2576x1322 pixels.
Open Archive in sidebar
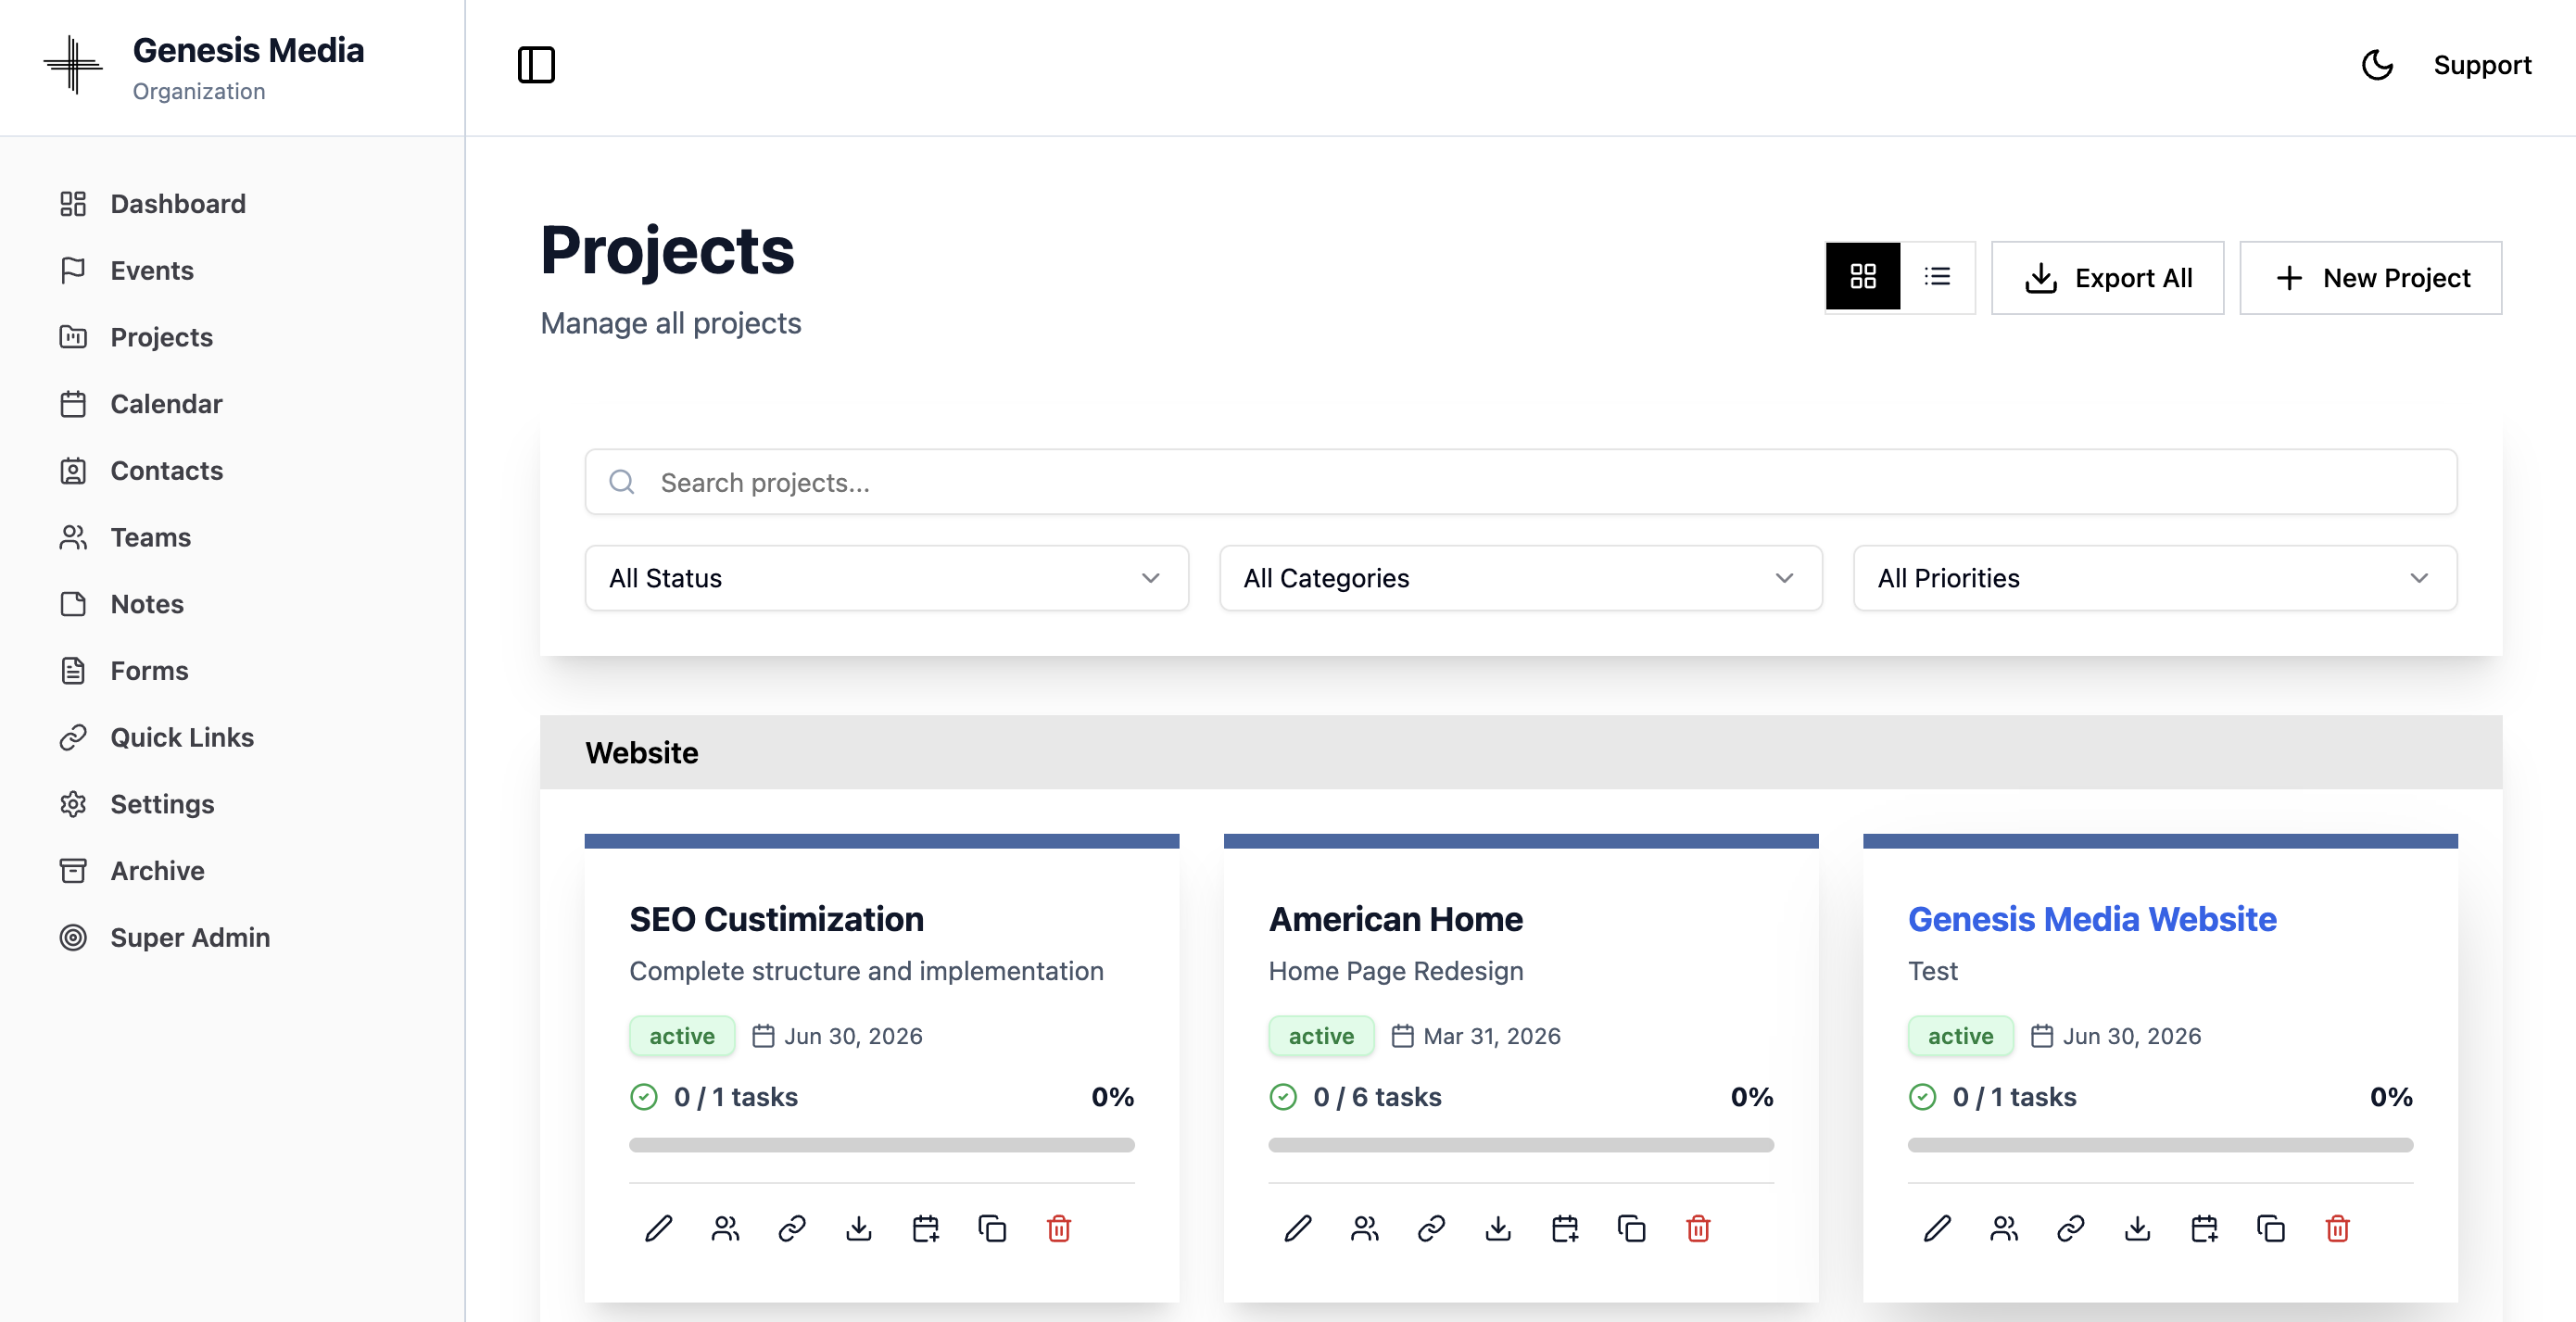pos(232,870)
